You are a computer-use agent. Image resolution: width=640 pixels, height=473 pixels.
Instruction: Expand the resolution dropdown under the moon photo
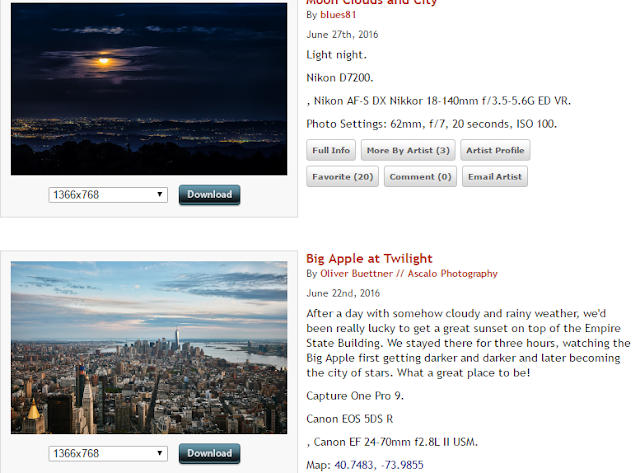(108, 195)
